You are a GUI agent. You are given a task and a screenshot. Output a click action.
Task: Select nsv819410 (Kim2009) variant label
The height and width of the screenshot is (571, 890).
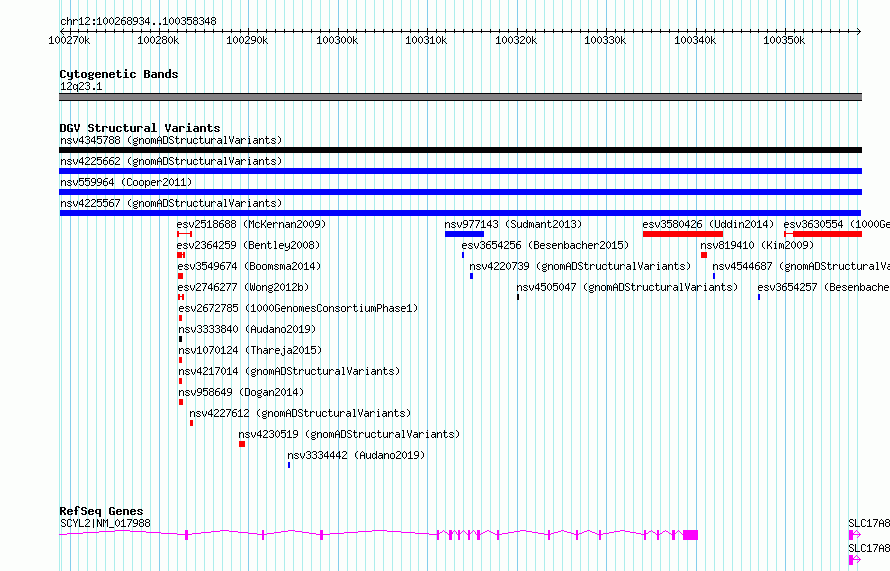click(757, 245)
